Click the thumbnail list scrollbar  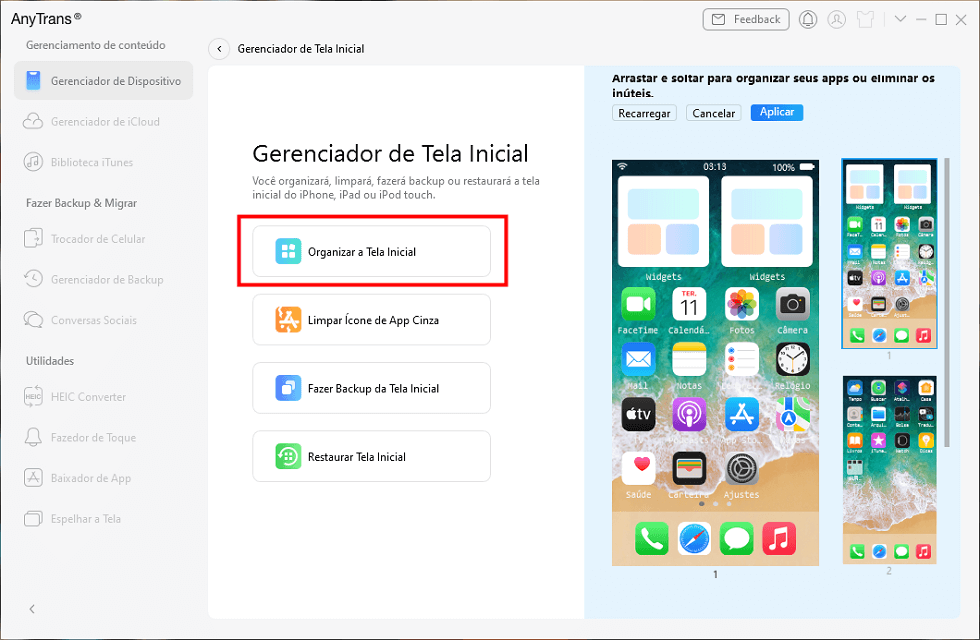(947, 302)
